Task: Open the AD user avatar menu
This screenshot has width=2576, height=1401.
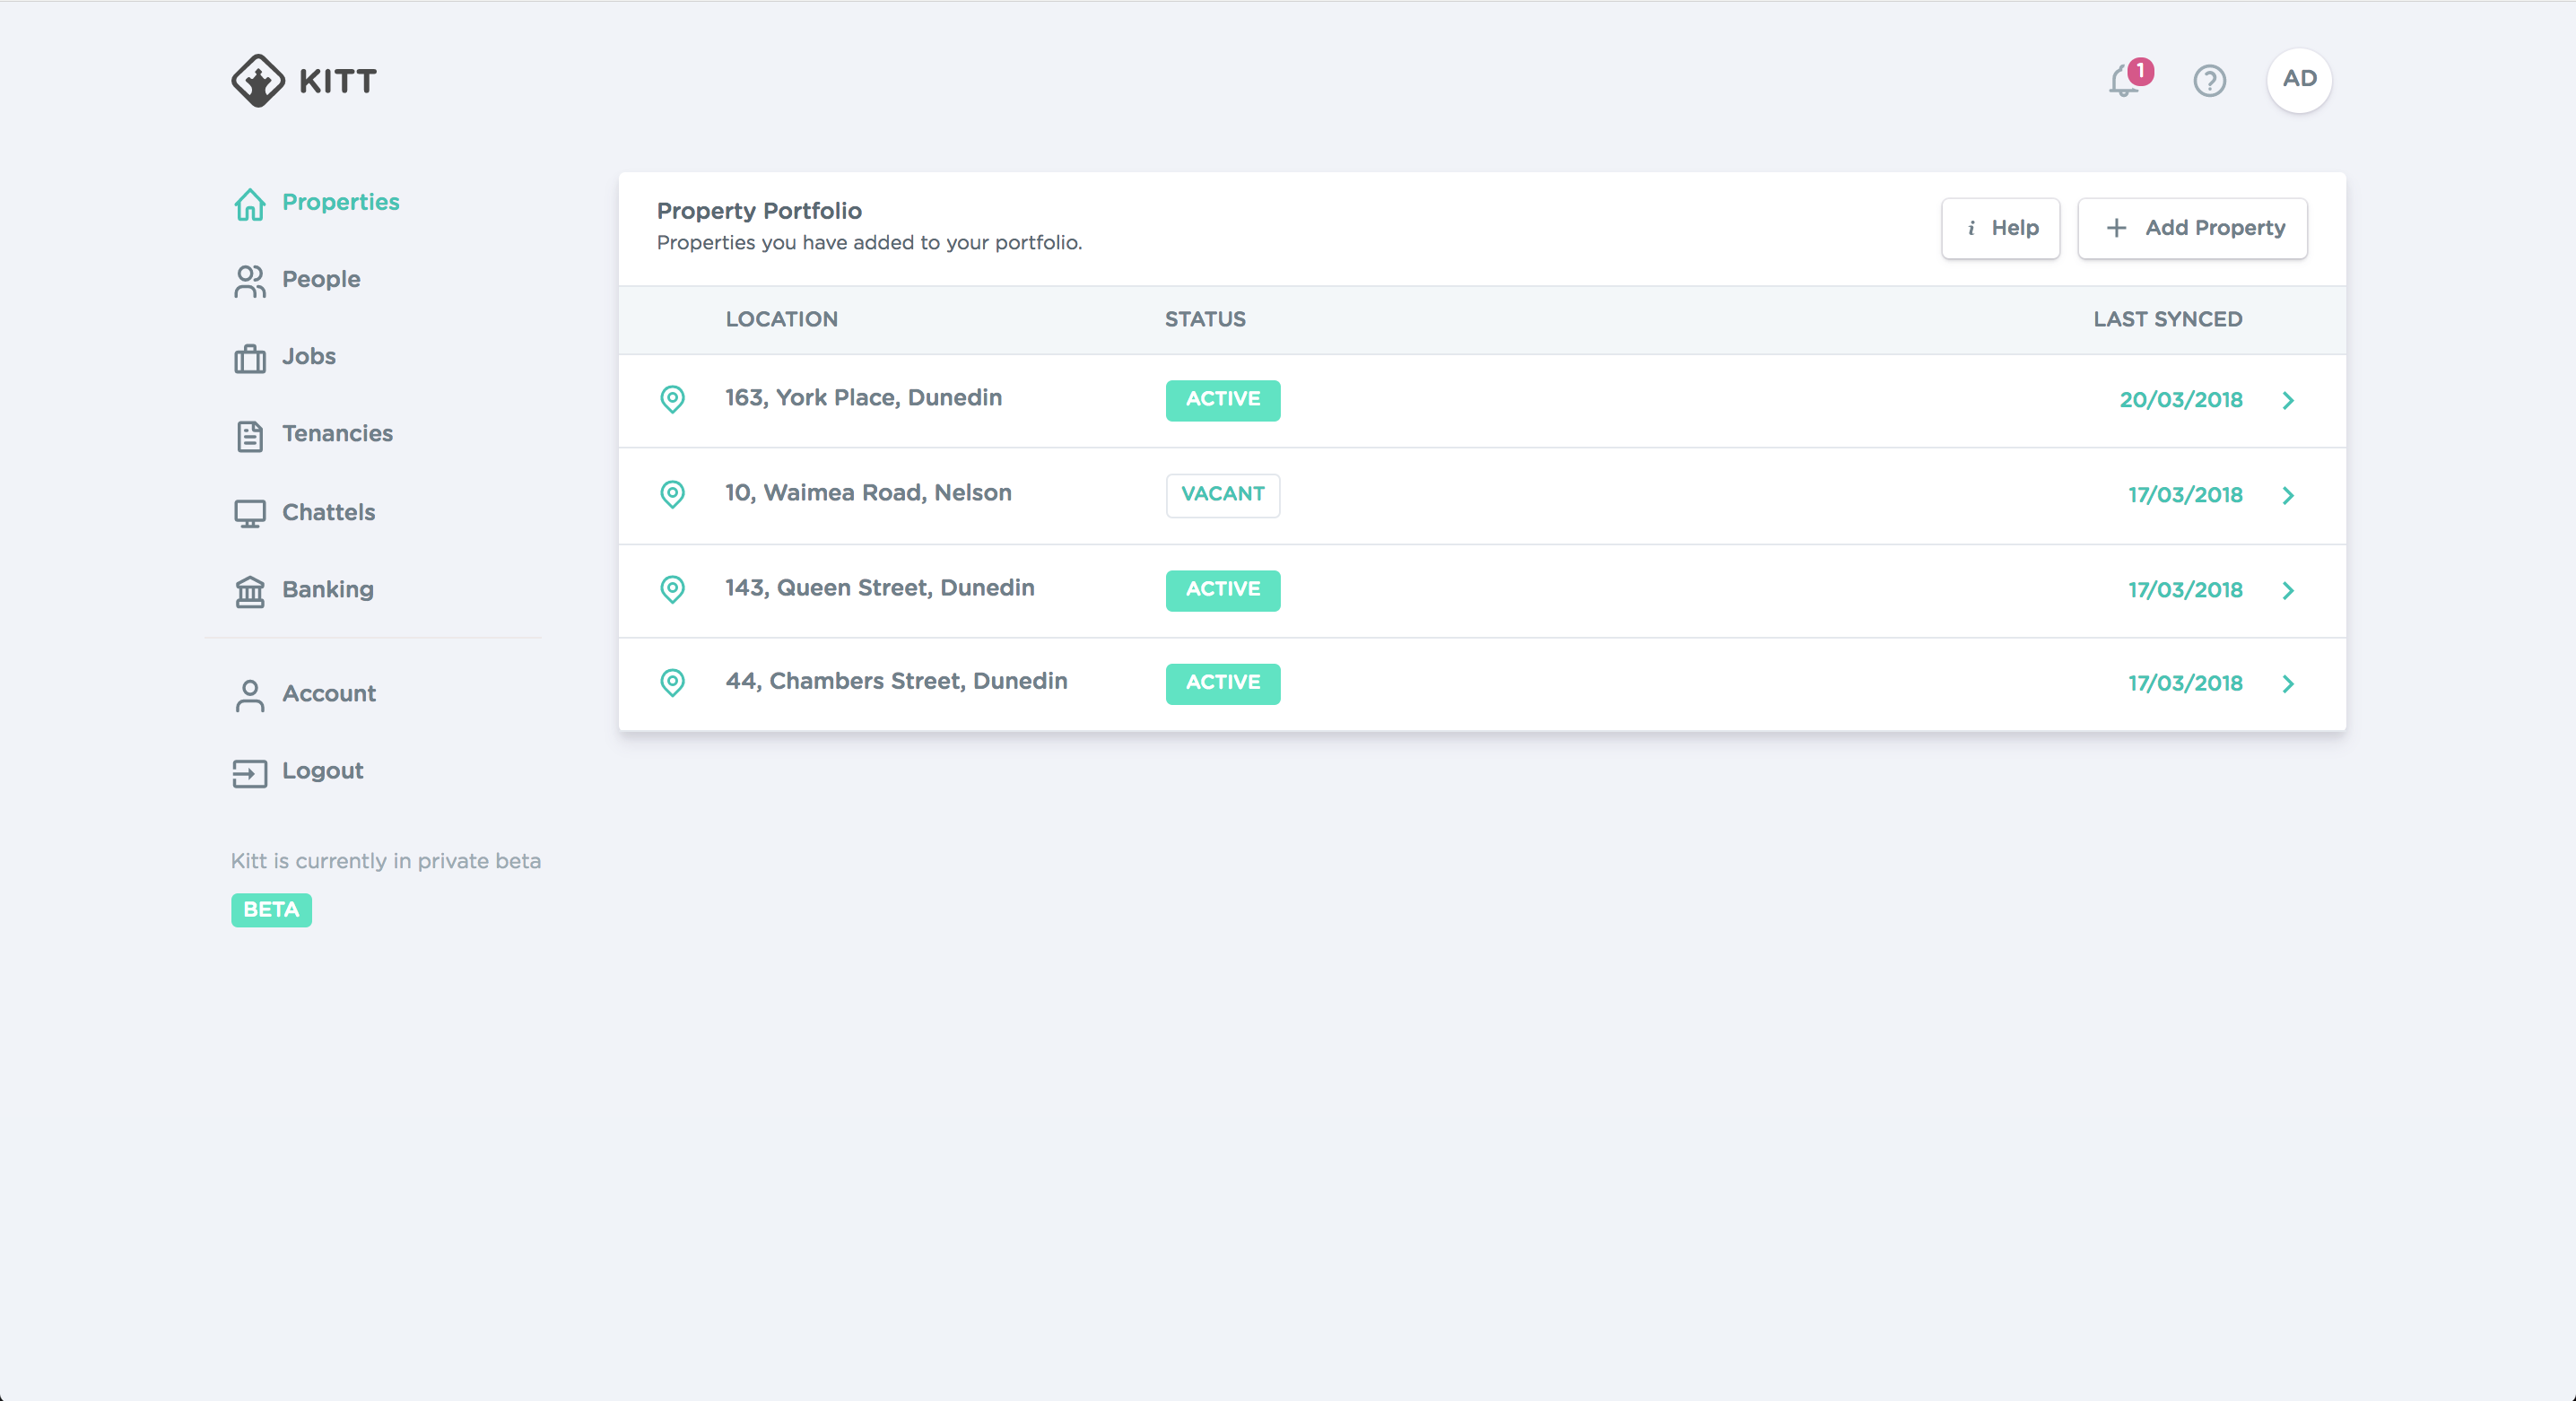Action: [2299, 80]
